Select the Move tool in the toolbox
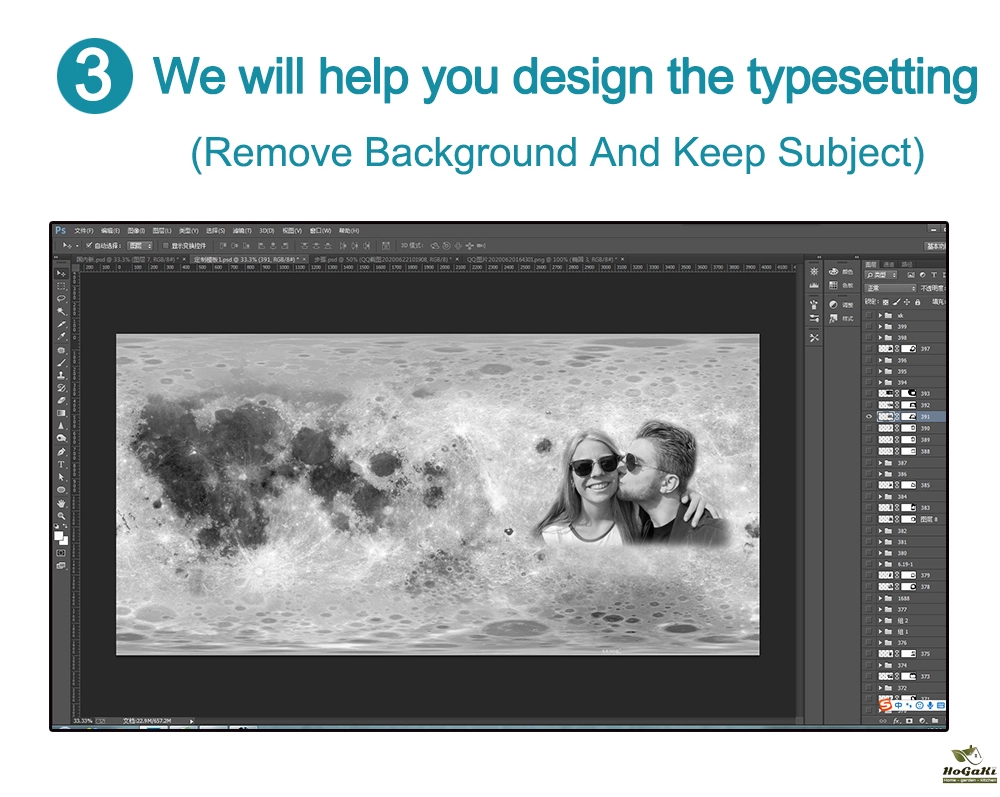1000x797 pixels. pyautogui.click(x=61, y=273)
